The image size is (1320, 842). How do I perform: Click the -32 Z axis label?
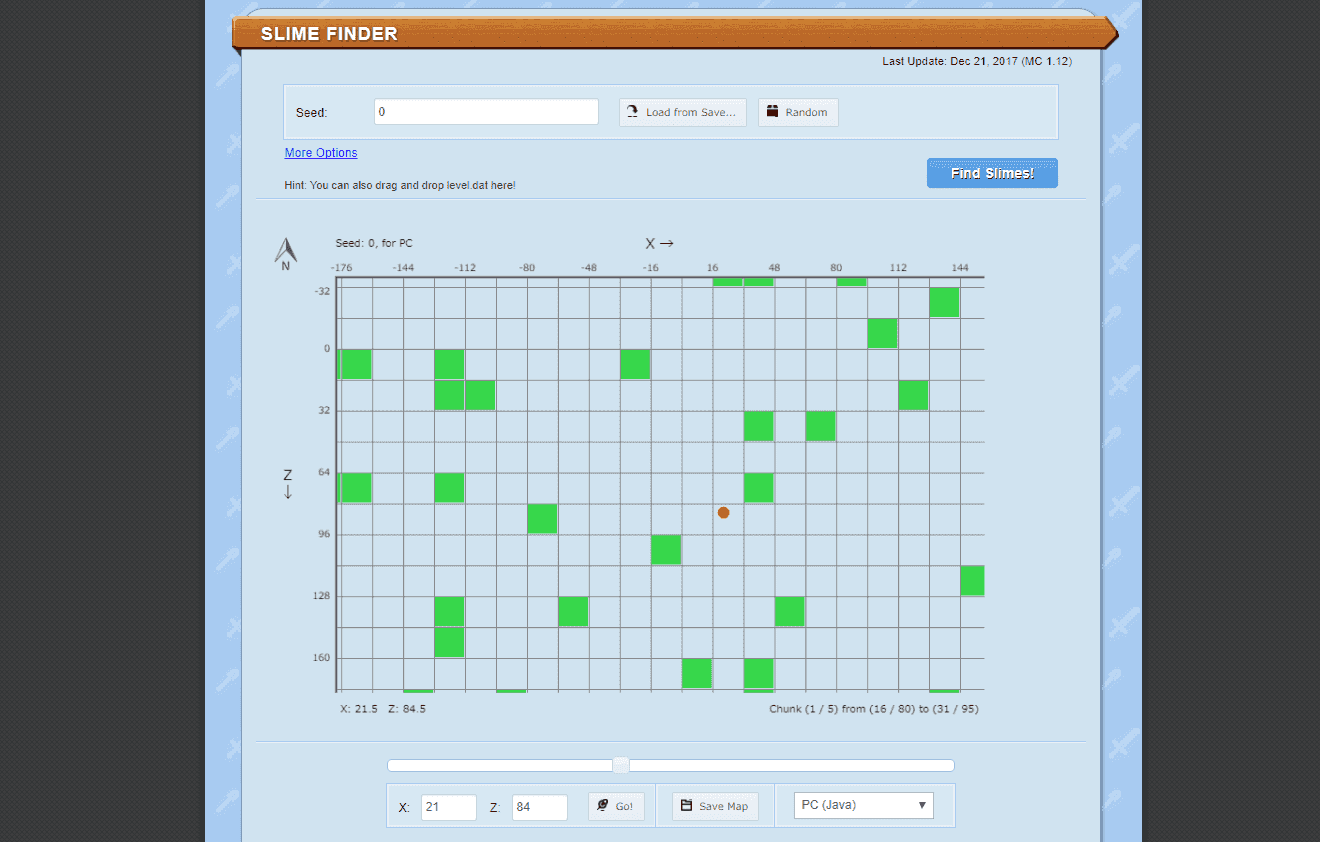click(x=322, y=291)
